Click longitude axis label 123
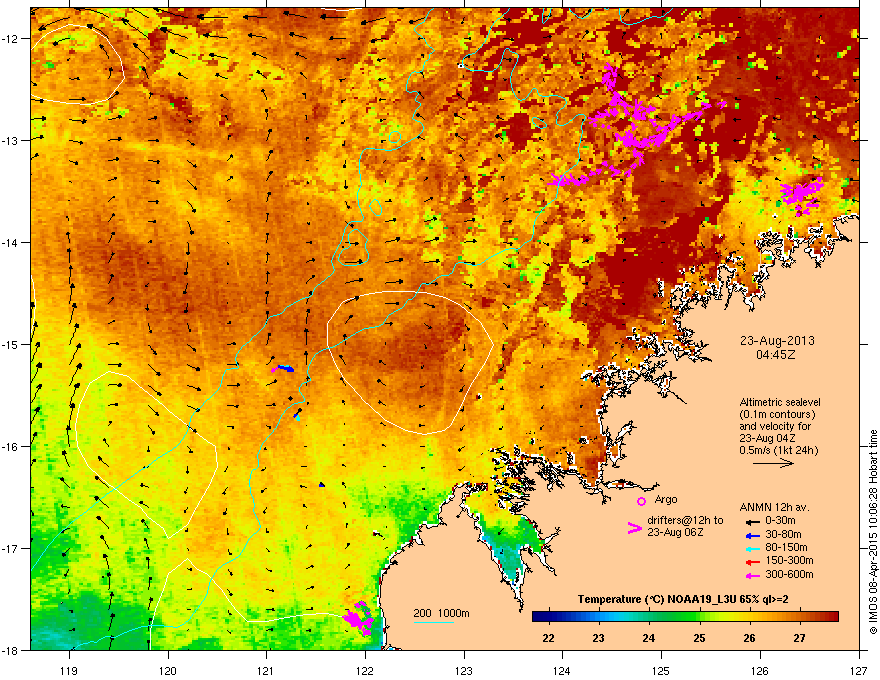Screen dimensions: 880x680 point(464,670)
